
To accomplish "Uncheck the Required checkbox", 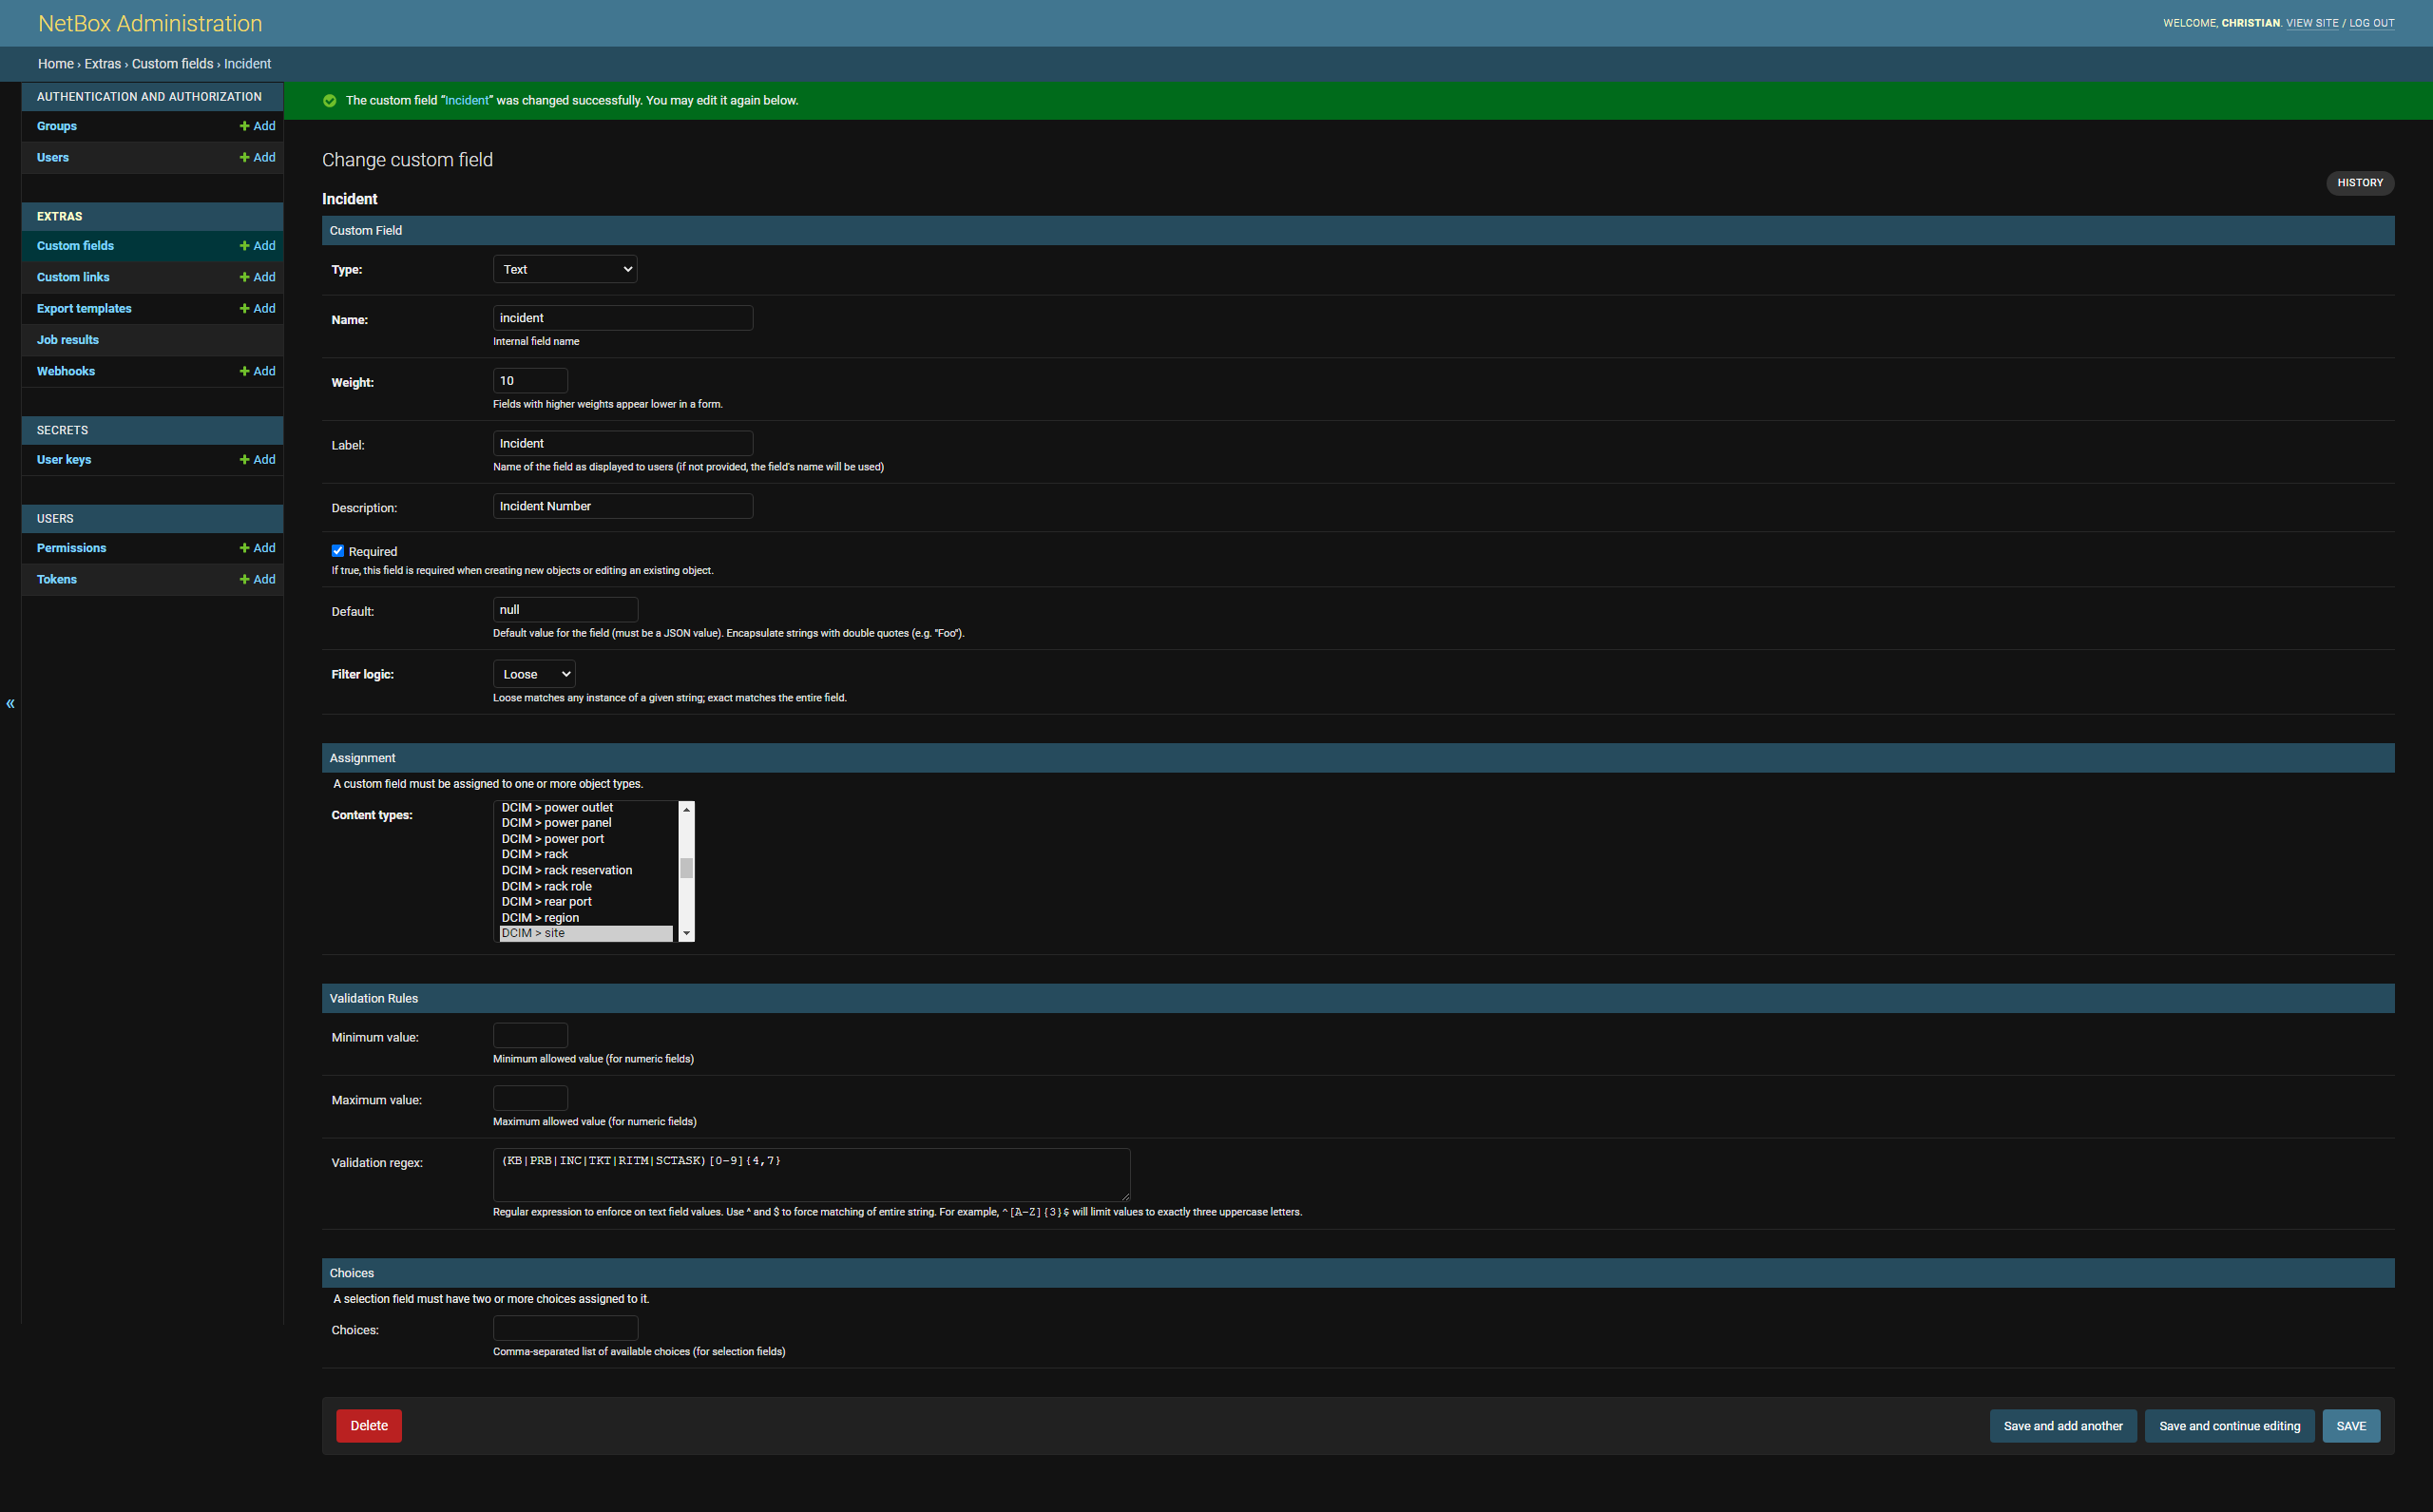I will coord(338,551).
